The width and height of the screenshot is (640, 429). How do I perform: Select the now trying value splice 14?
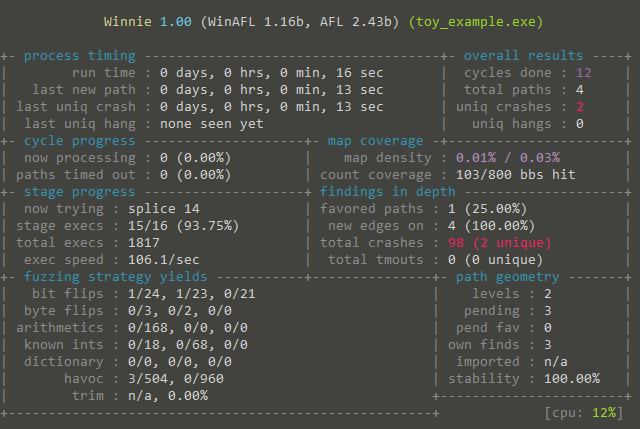point(164,209)
